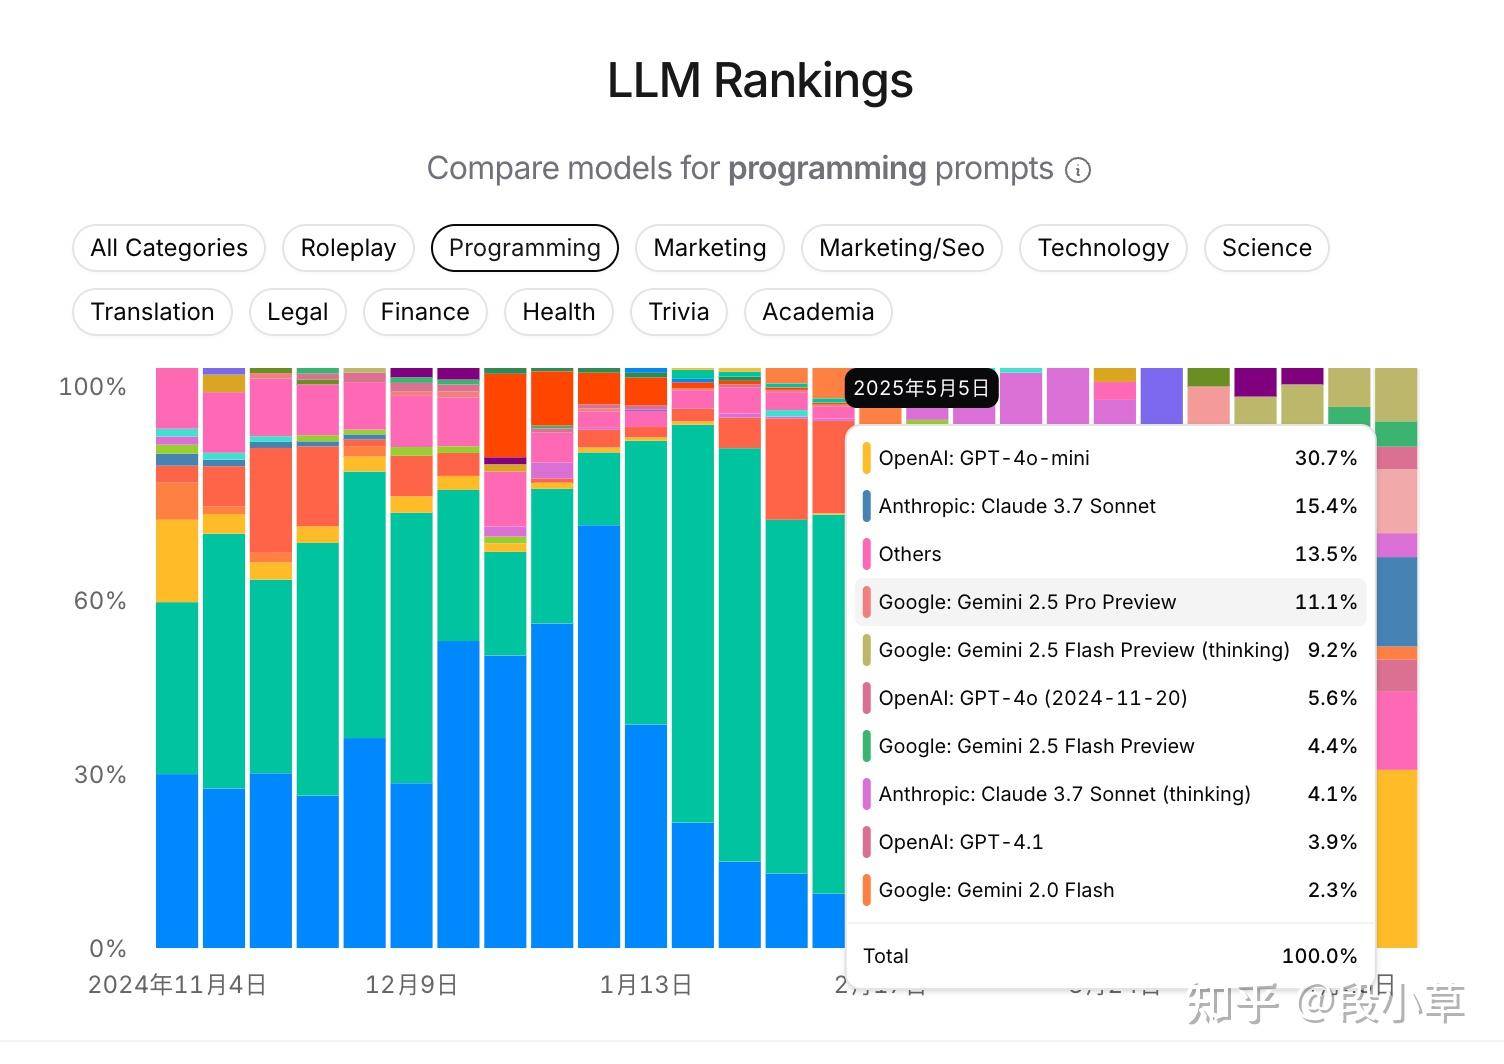Click the first bar above 2024年11月4日
The height and width of the screenshot is (1064, 1504).
(x=177, y=658)
